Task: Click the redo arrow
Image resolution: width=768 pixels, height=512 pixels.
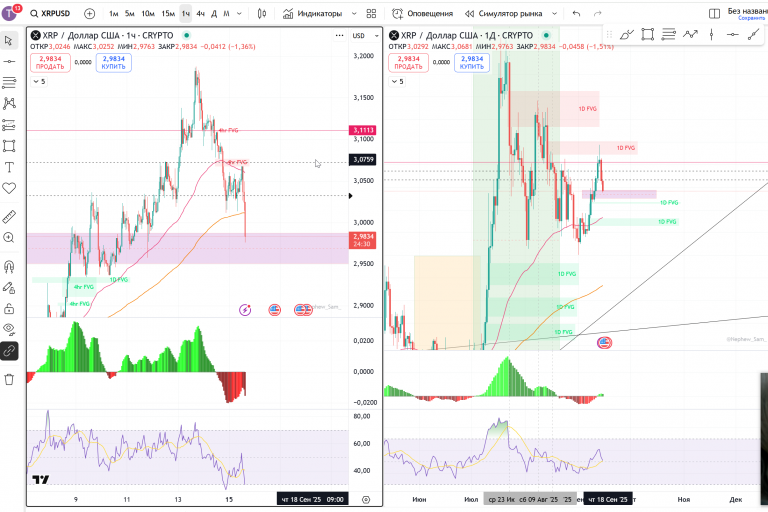Action: pyautogui.click(x=598, y=14)
